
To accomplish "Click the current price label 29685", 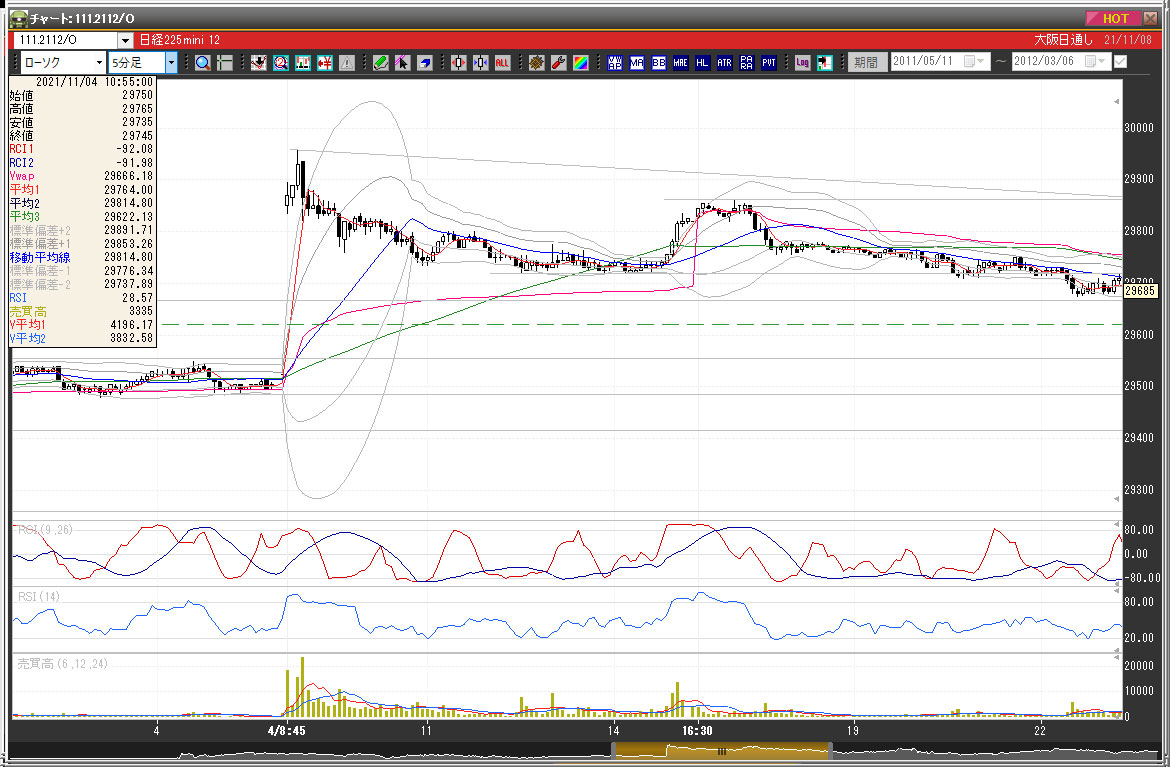I will [x=1139, y=291].
